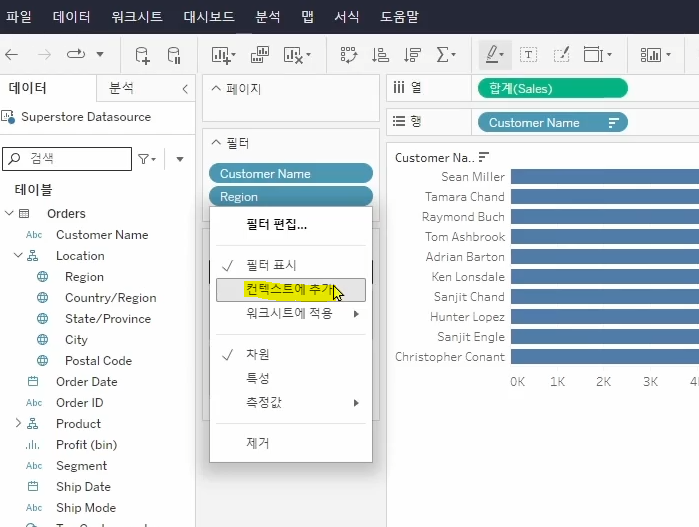Select the Ship Date field
Image resolution: width=699 pixels, height=527 pixels.
pos(83,486)
